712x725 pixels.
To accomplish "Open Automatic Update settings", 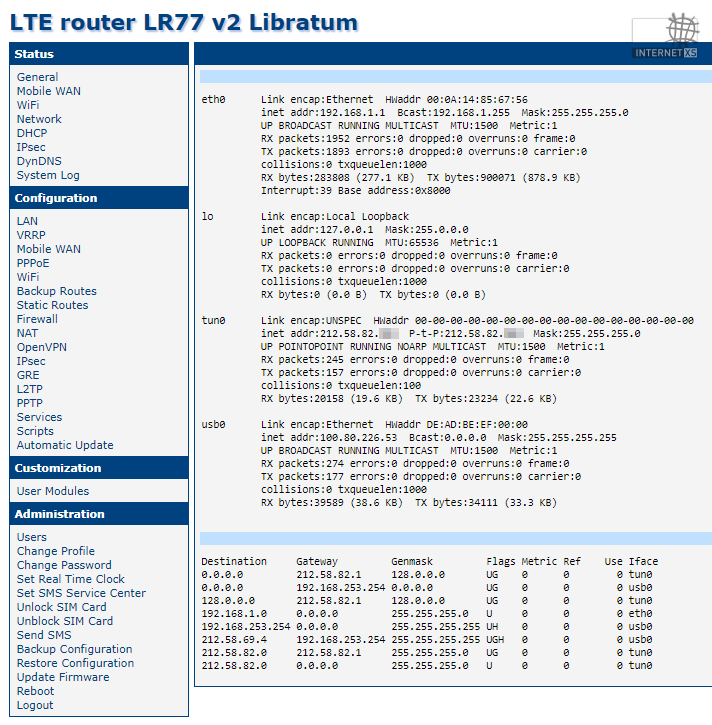I will coord(65,445).
